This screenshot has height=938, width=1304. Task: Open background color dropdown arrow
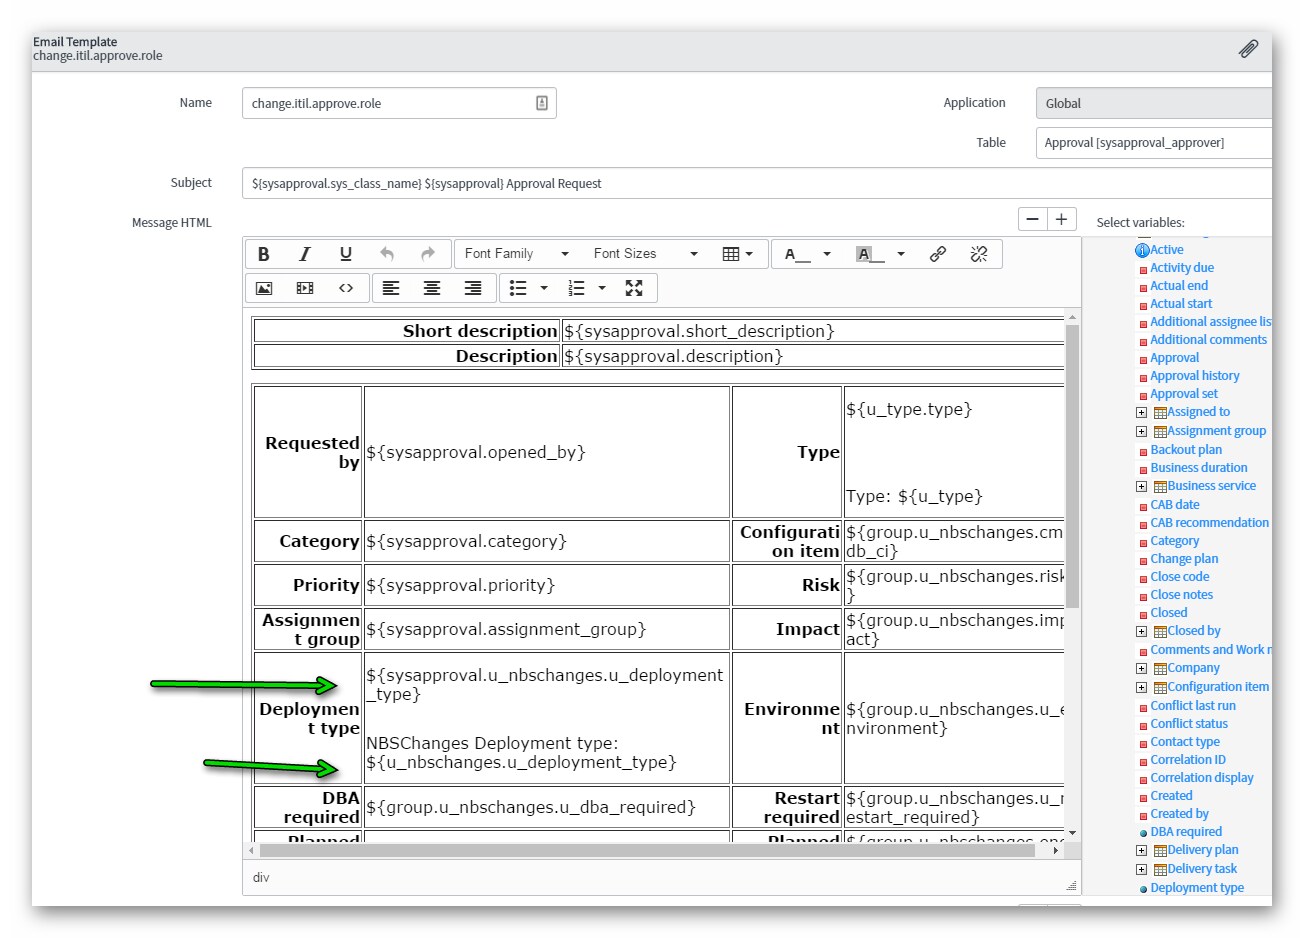click(x=901, y=254)
